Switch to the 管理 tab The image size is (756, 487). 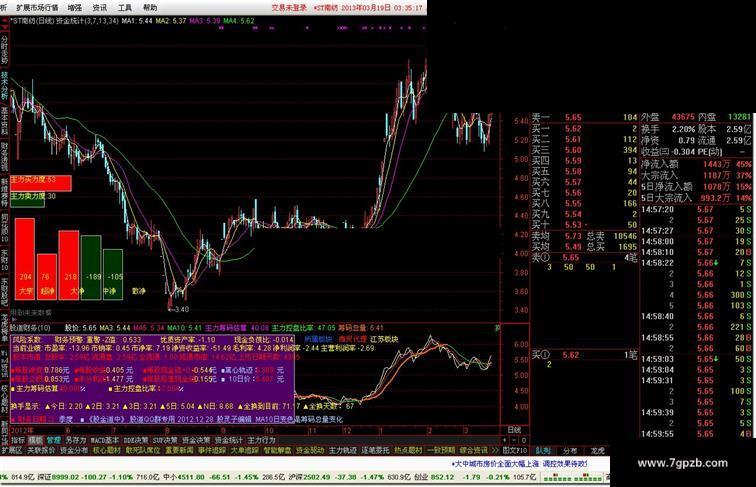click(x=53, y=440)
